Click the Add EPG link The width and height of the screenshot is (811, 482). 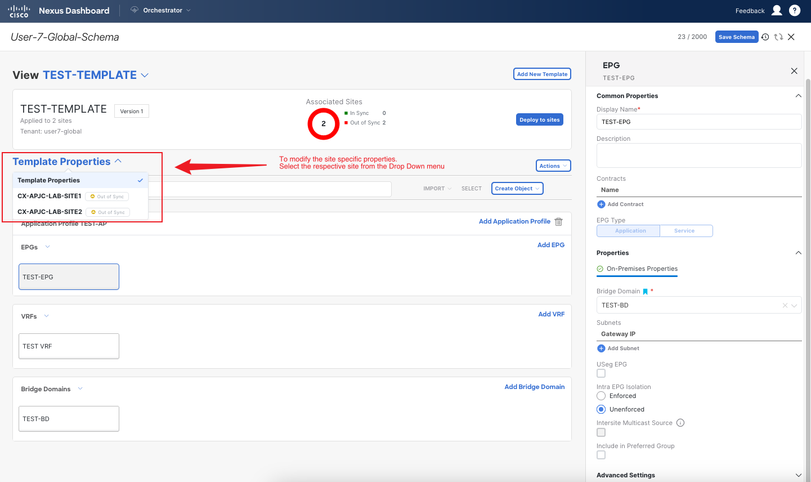tap(551, 245)
